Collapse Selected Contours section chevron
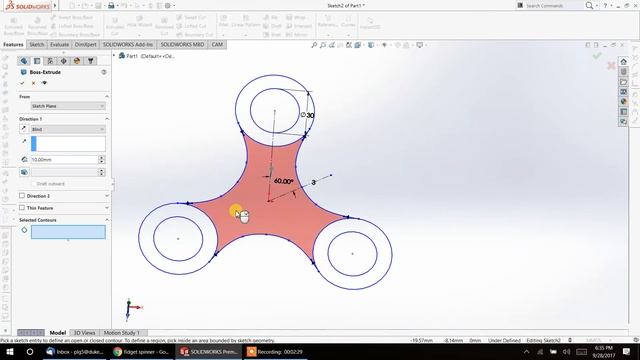Viewport: 640px width, 360px height. [x=107, y=220]
